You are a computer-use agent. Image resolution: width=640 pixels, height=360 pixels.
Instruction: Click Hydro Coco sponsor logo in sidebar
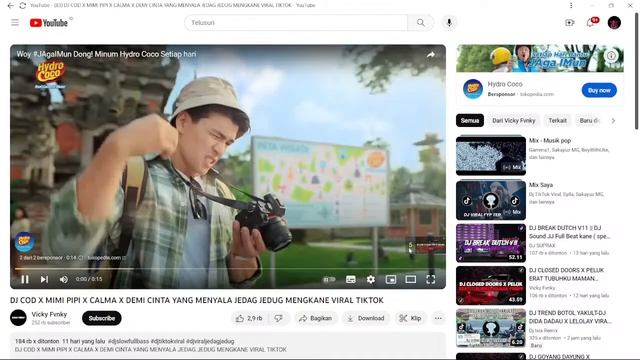pos(473,89)
